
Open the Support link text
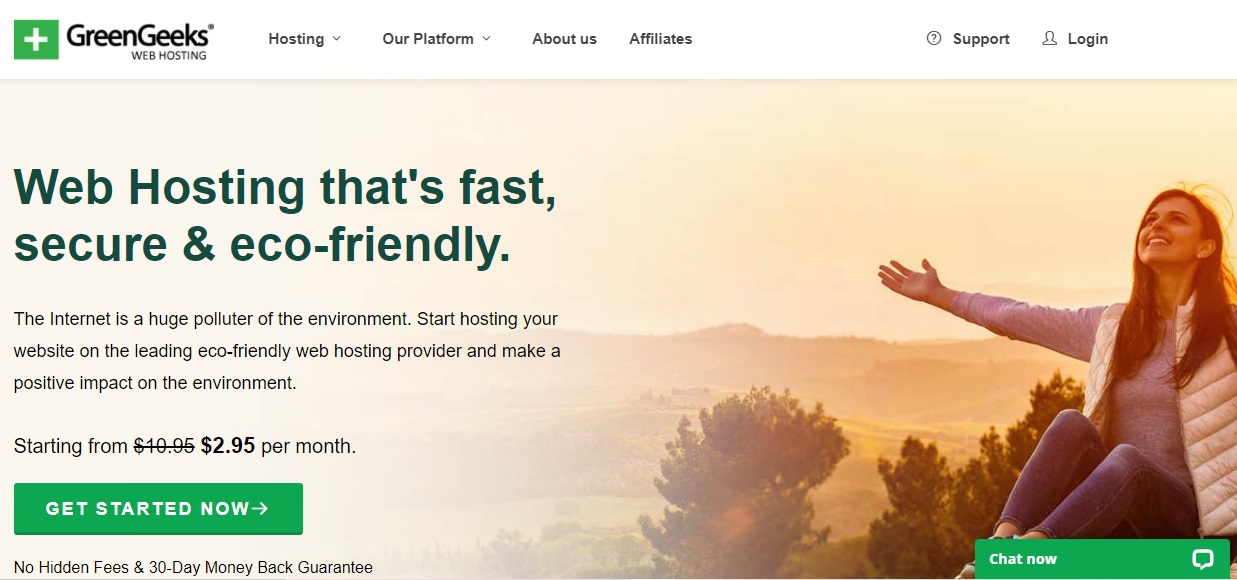981,39
